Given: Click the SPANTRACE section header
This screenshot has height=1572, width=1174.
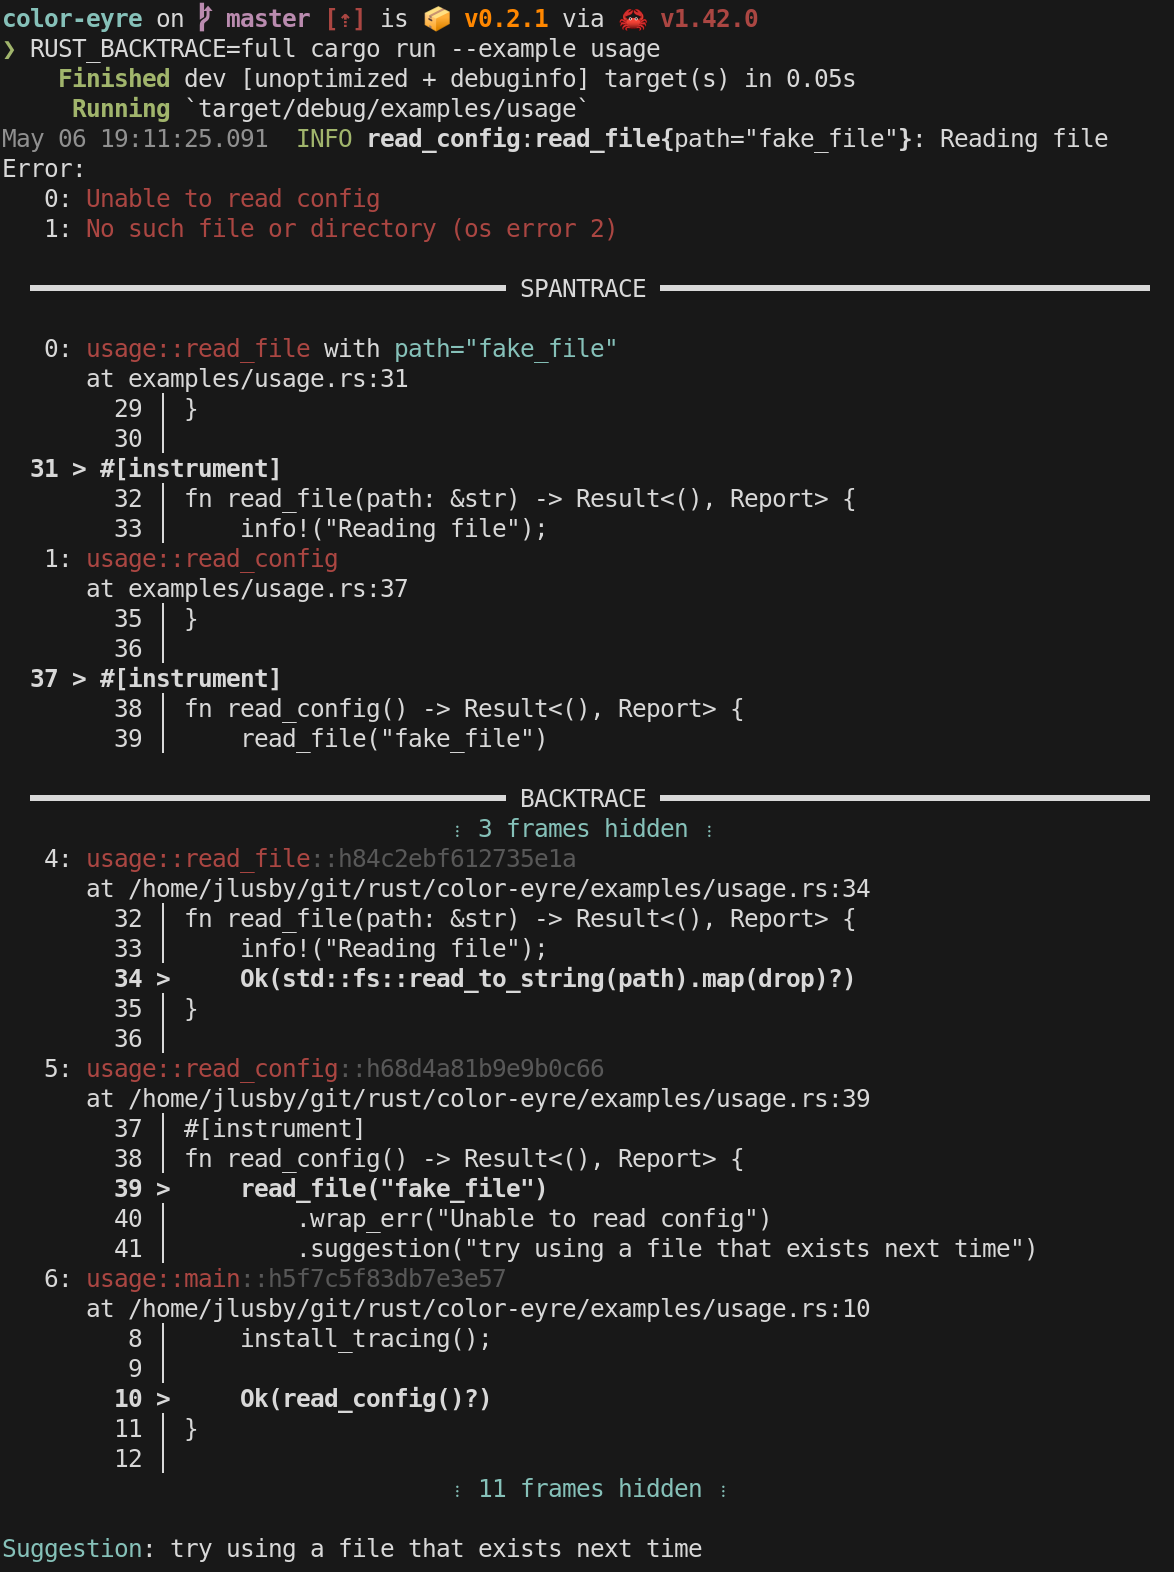Looking at the screenshot, I should click(583, 289).
